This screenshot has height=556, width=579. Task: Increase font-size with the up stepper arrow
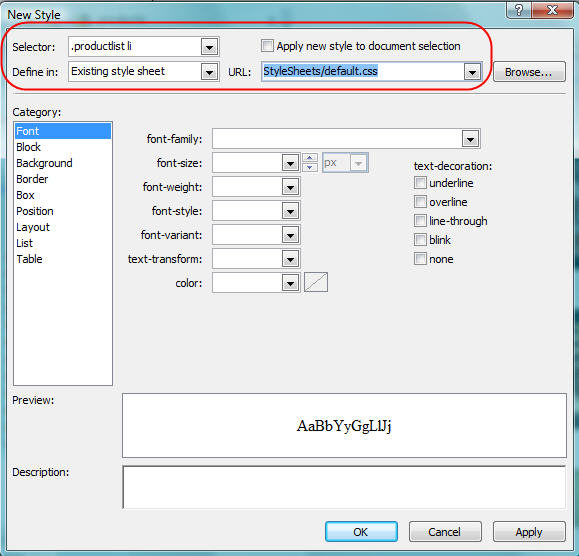point(310,158)
